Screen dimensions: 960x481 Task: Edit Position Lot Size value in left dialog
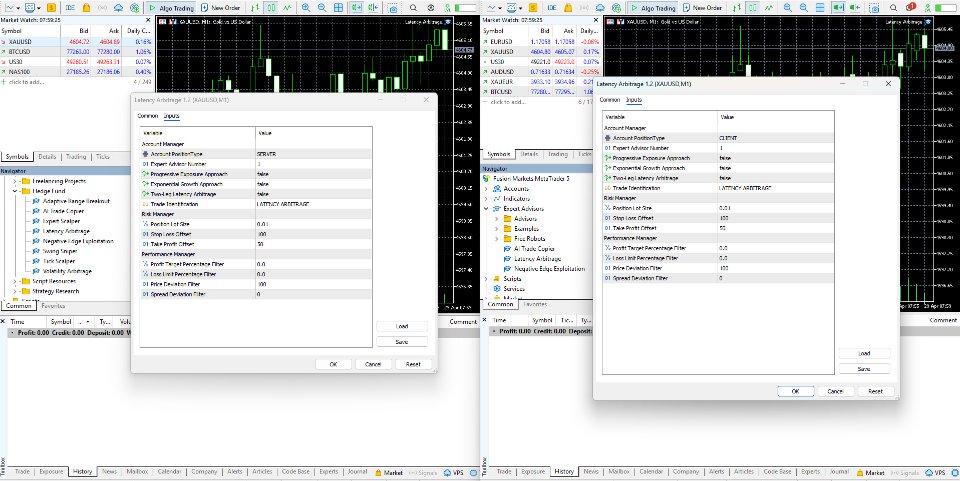[x=313, y=224]
